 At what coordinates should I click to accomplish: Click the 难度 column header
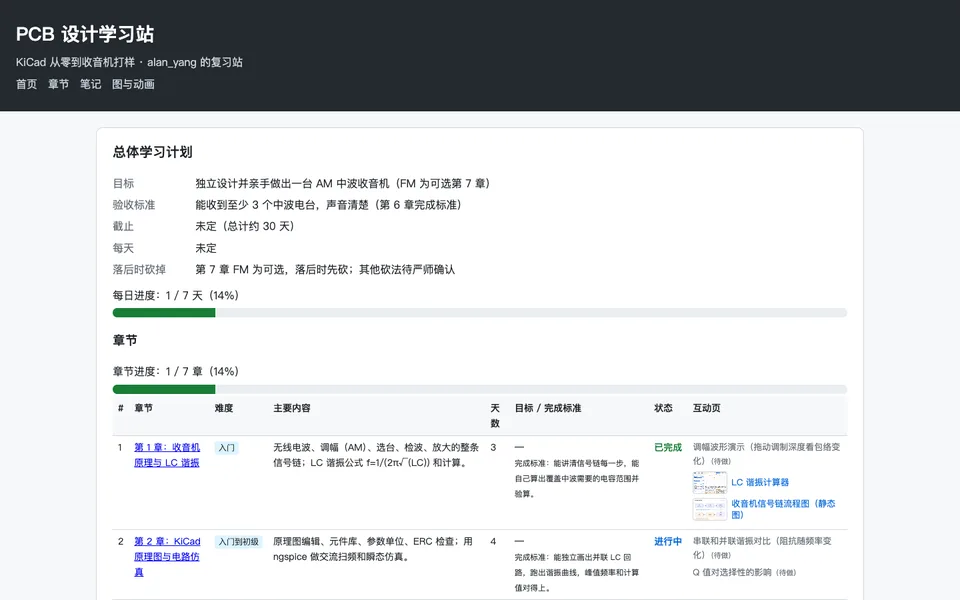point(223,408)
